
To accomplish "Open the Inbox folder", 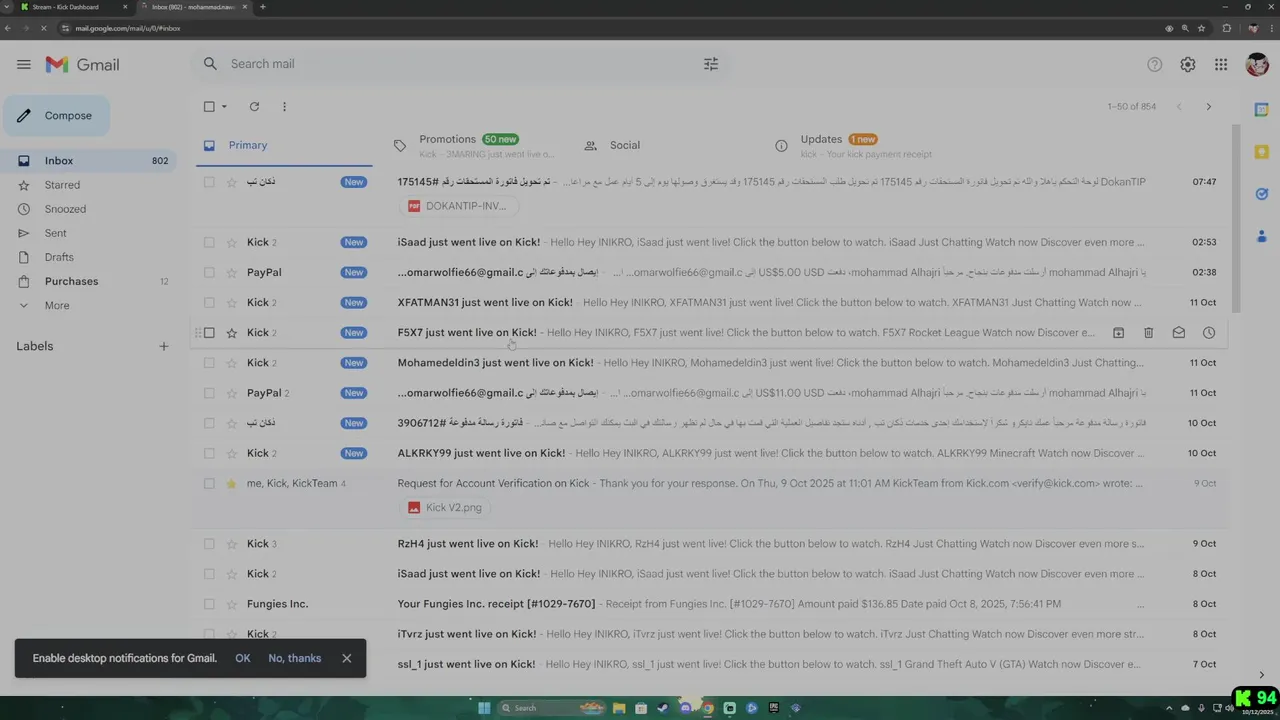I will tap(90, 161).
